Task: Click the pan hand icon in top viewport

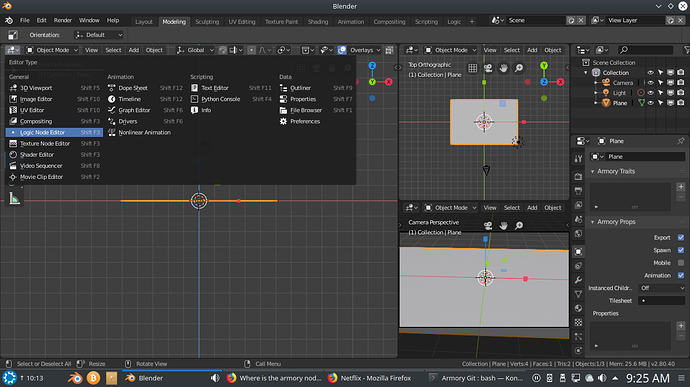Action: pos(503,68)
